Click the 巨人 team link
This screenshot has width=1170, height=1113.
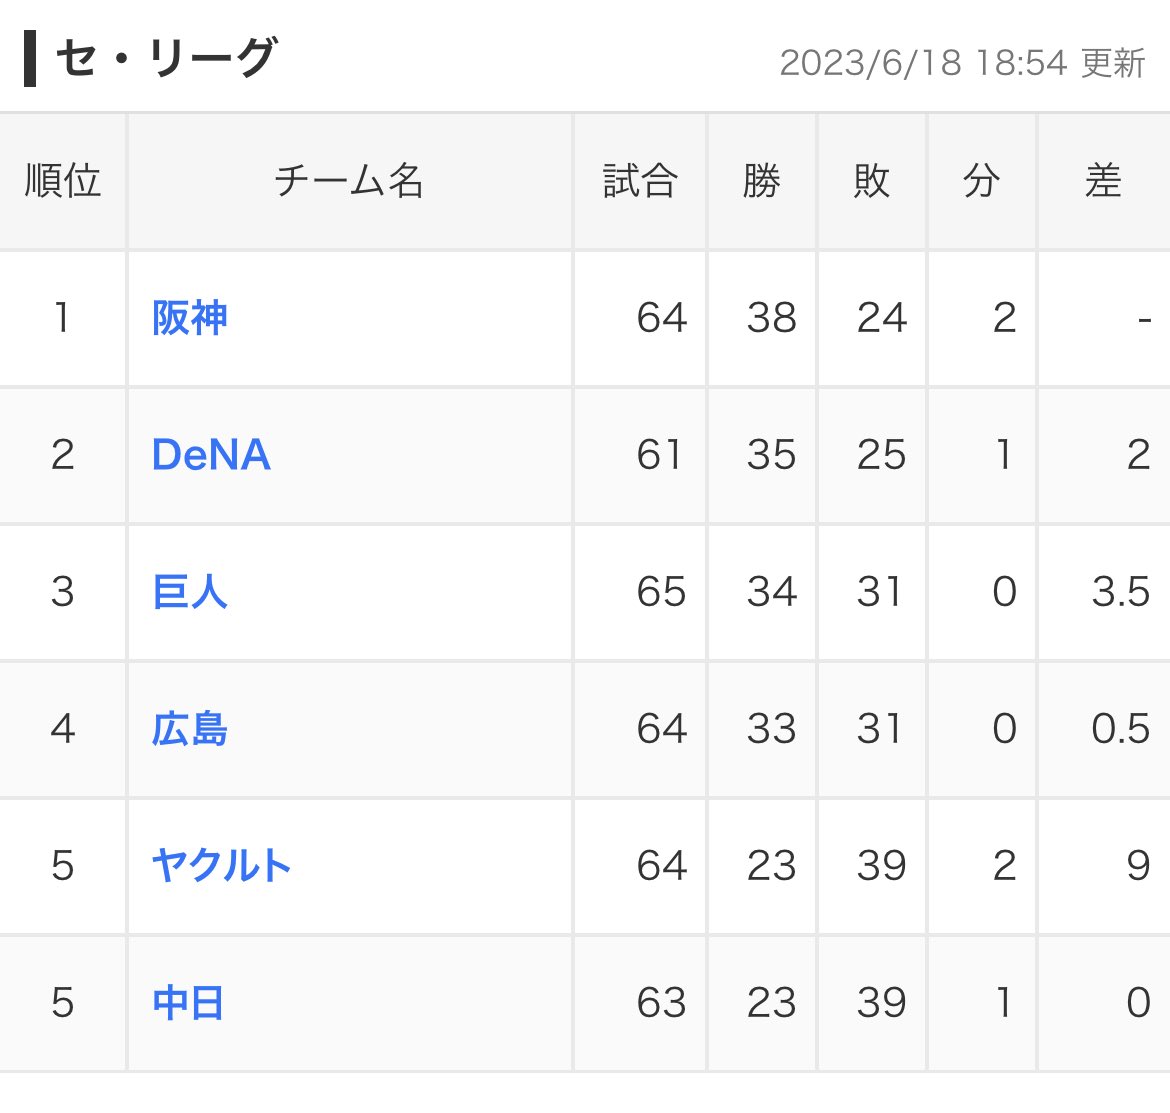[x=189, y=592]
